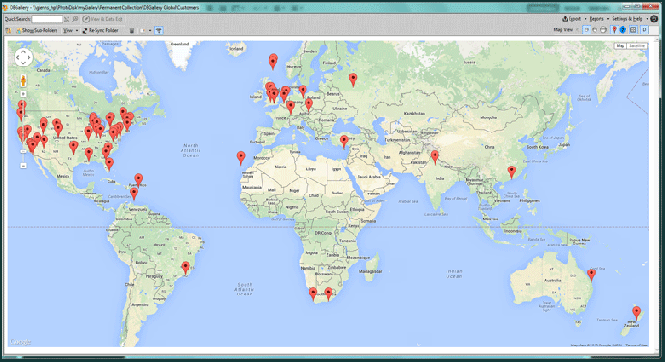Toggle the grid layout icon in Map View bar
Image resolution: width=665 pixels, height=362 pixels.
coord(633,30)
